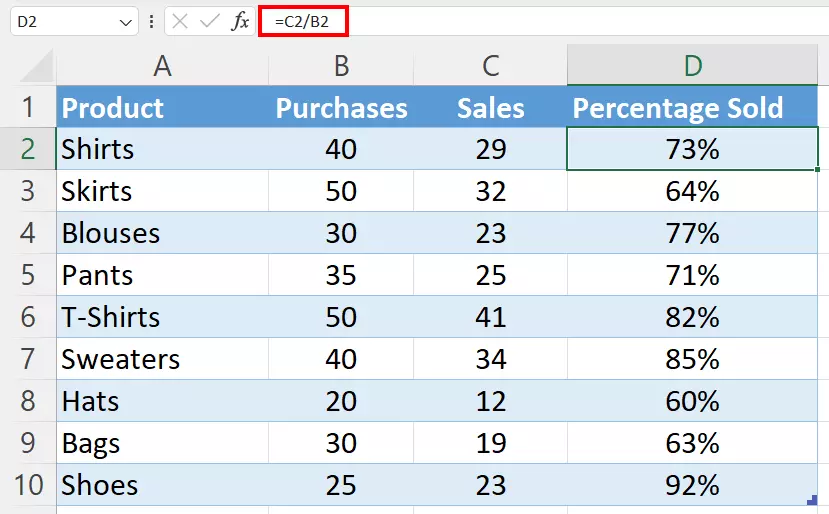Click the Sweaters sales value 34
Viewport: 829px width, 514px height.
490,359
